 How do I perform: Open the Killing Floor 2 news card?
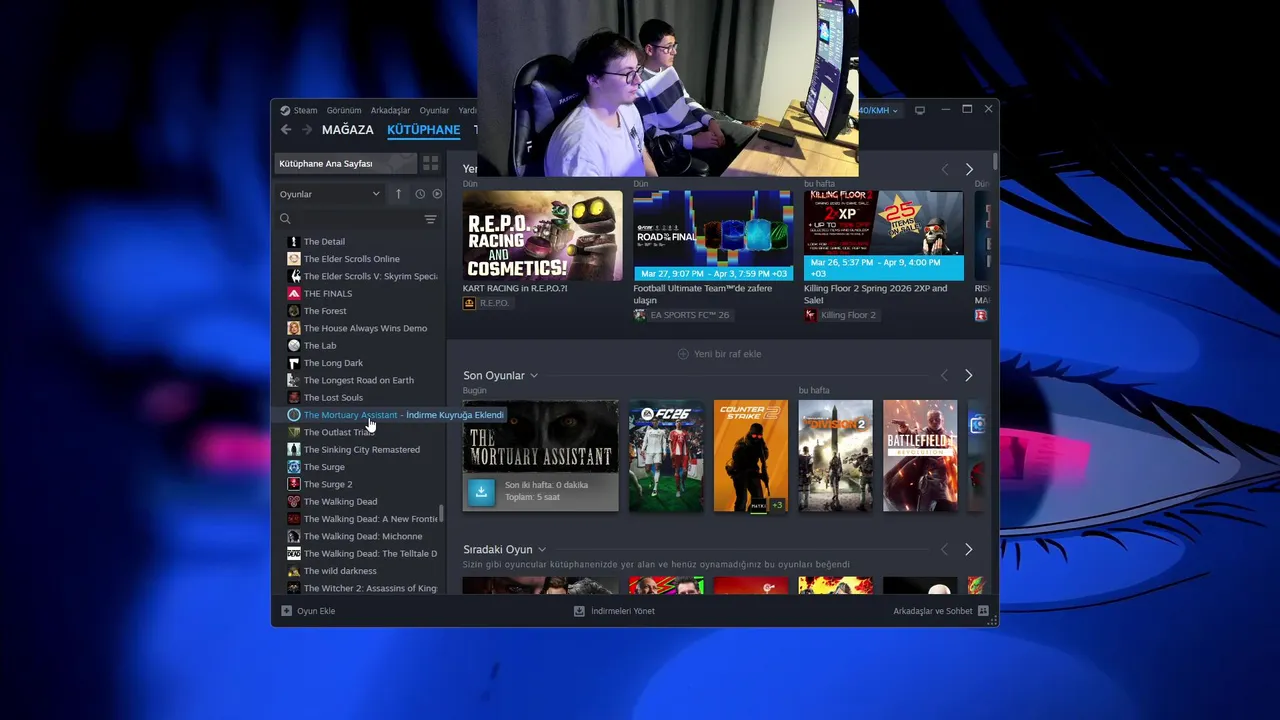[884, 236]
